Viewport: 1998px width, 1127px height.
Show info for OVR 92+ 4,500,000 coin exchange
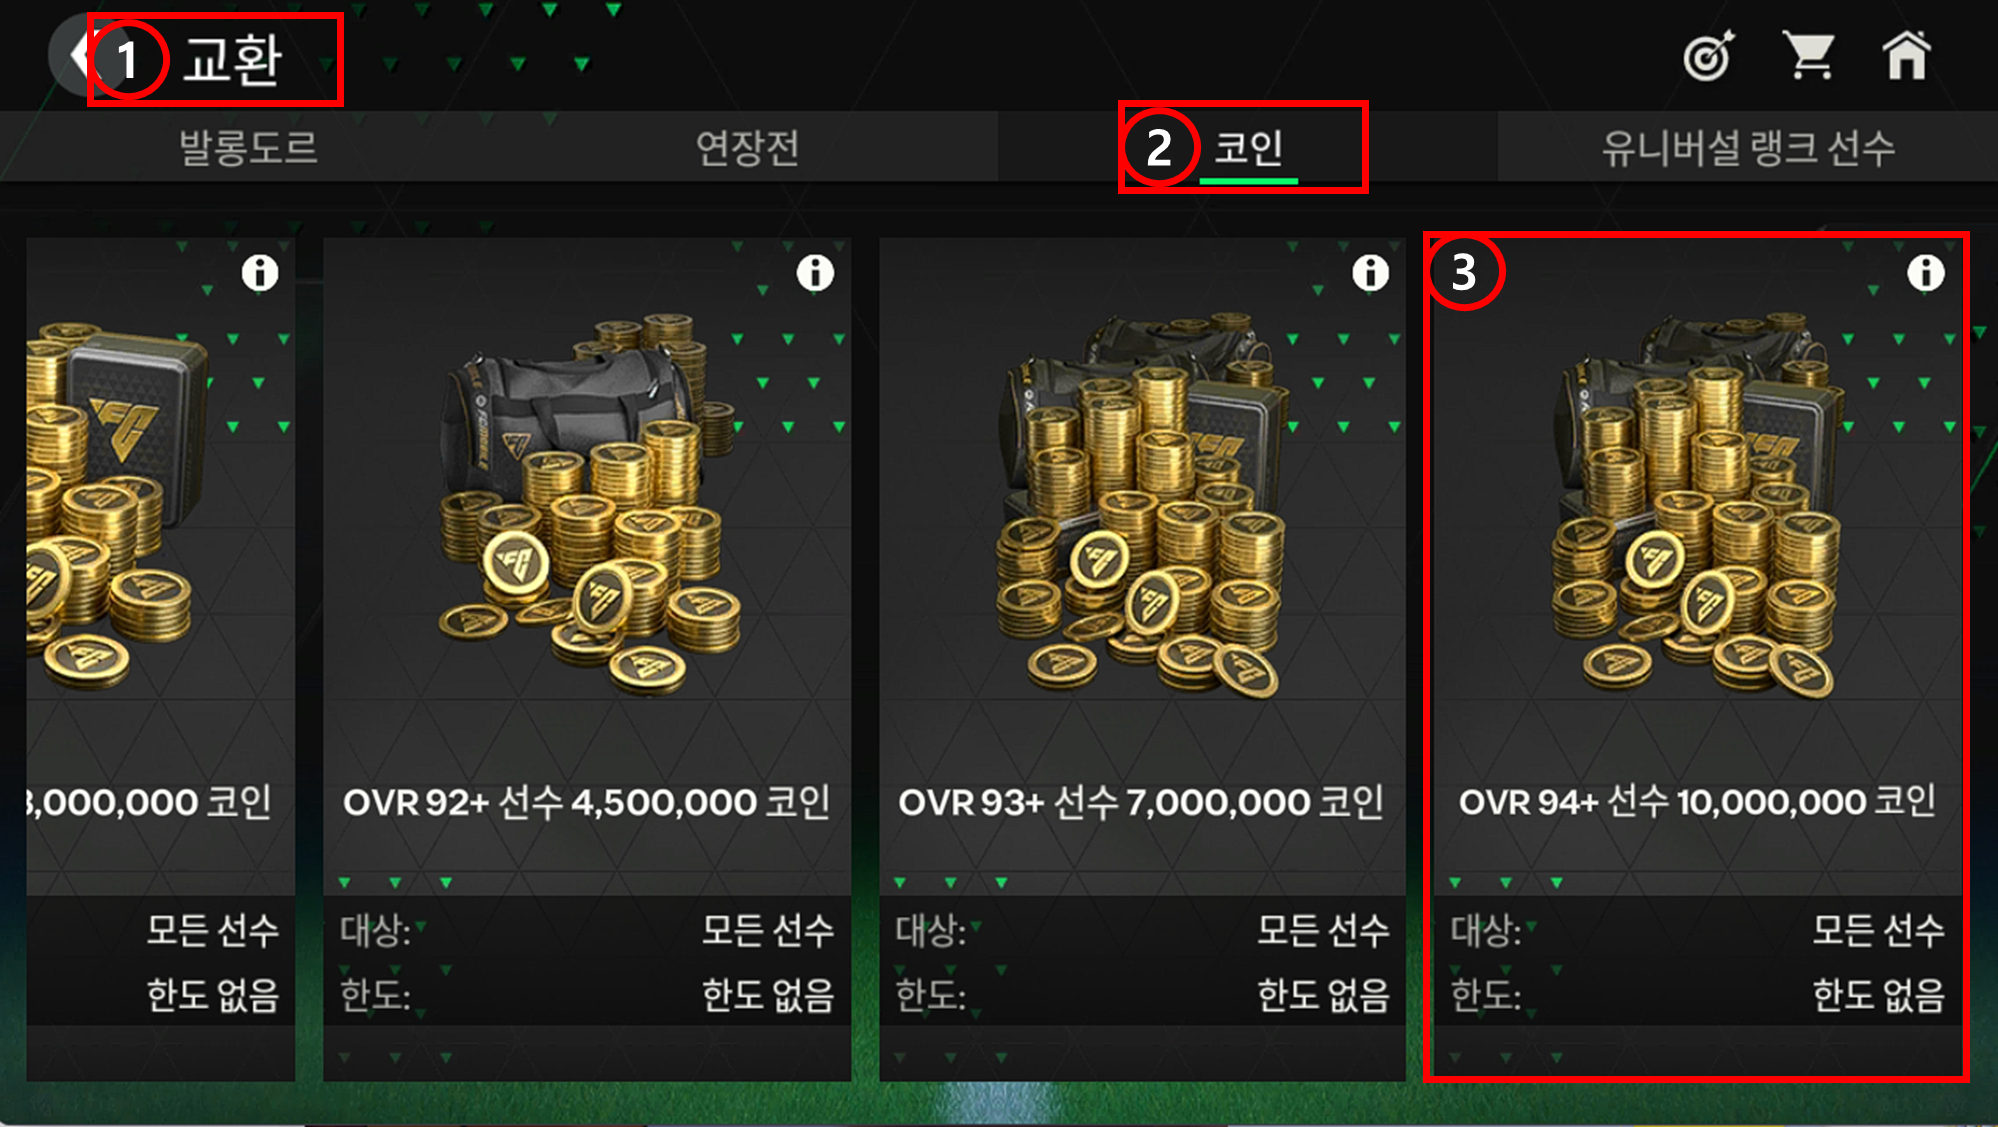pos(815,272)
